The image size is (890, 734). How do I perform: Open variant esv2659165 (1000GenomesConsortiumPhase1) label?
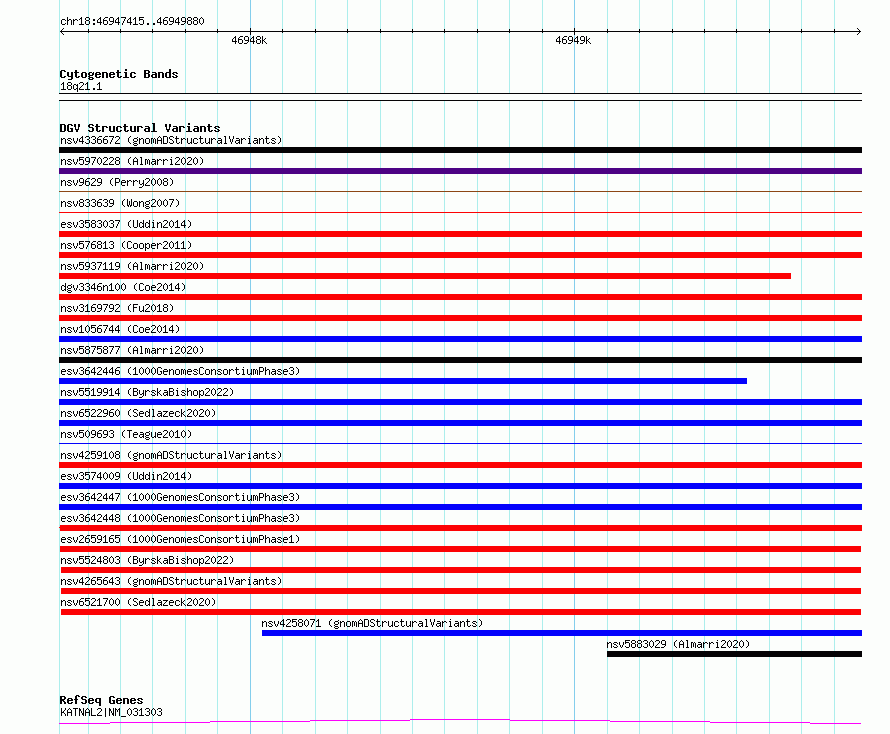pos(180,539)
